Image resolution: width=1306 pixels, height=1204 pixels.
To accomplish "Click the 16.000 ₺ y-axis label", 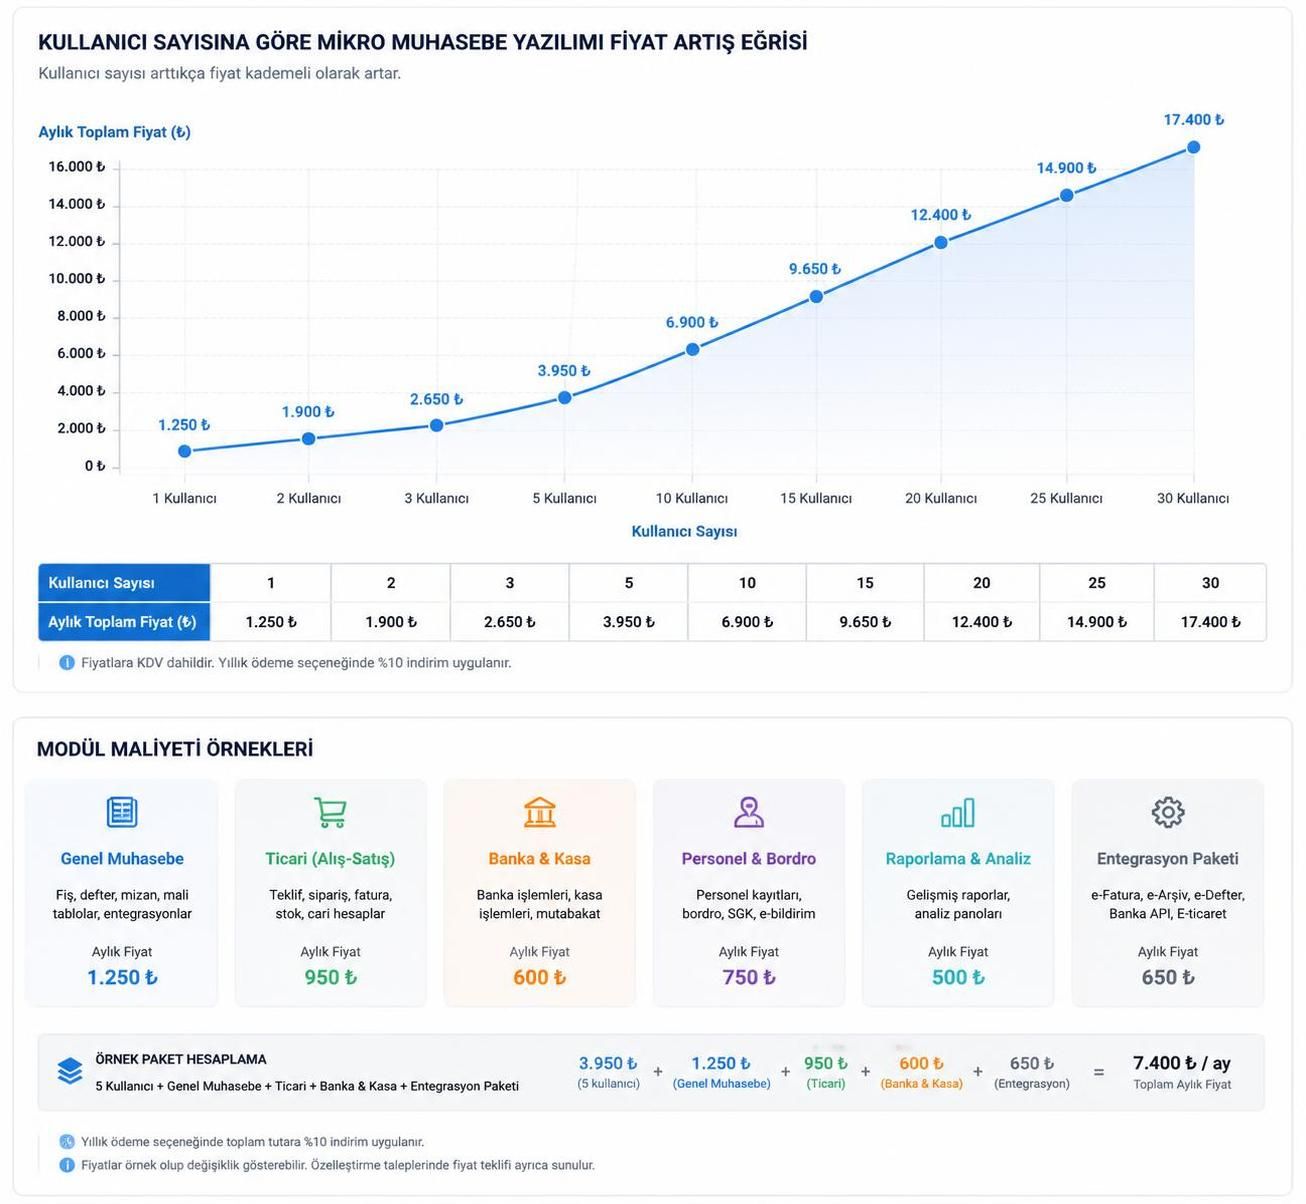I will [x=77, y=167].
